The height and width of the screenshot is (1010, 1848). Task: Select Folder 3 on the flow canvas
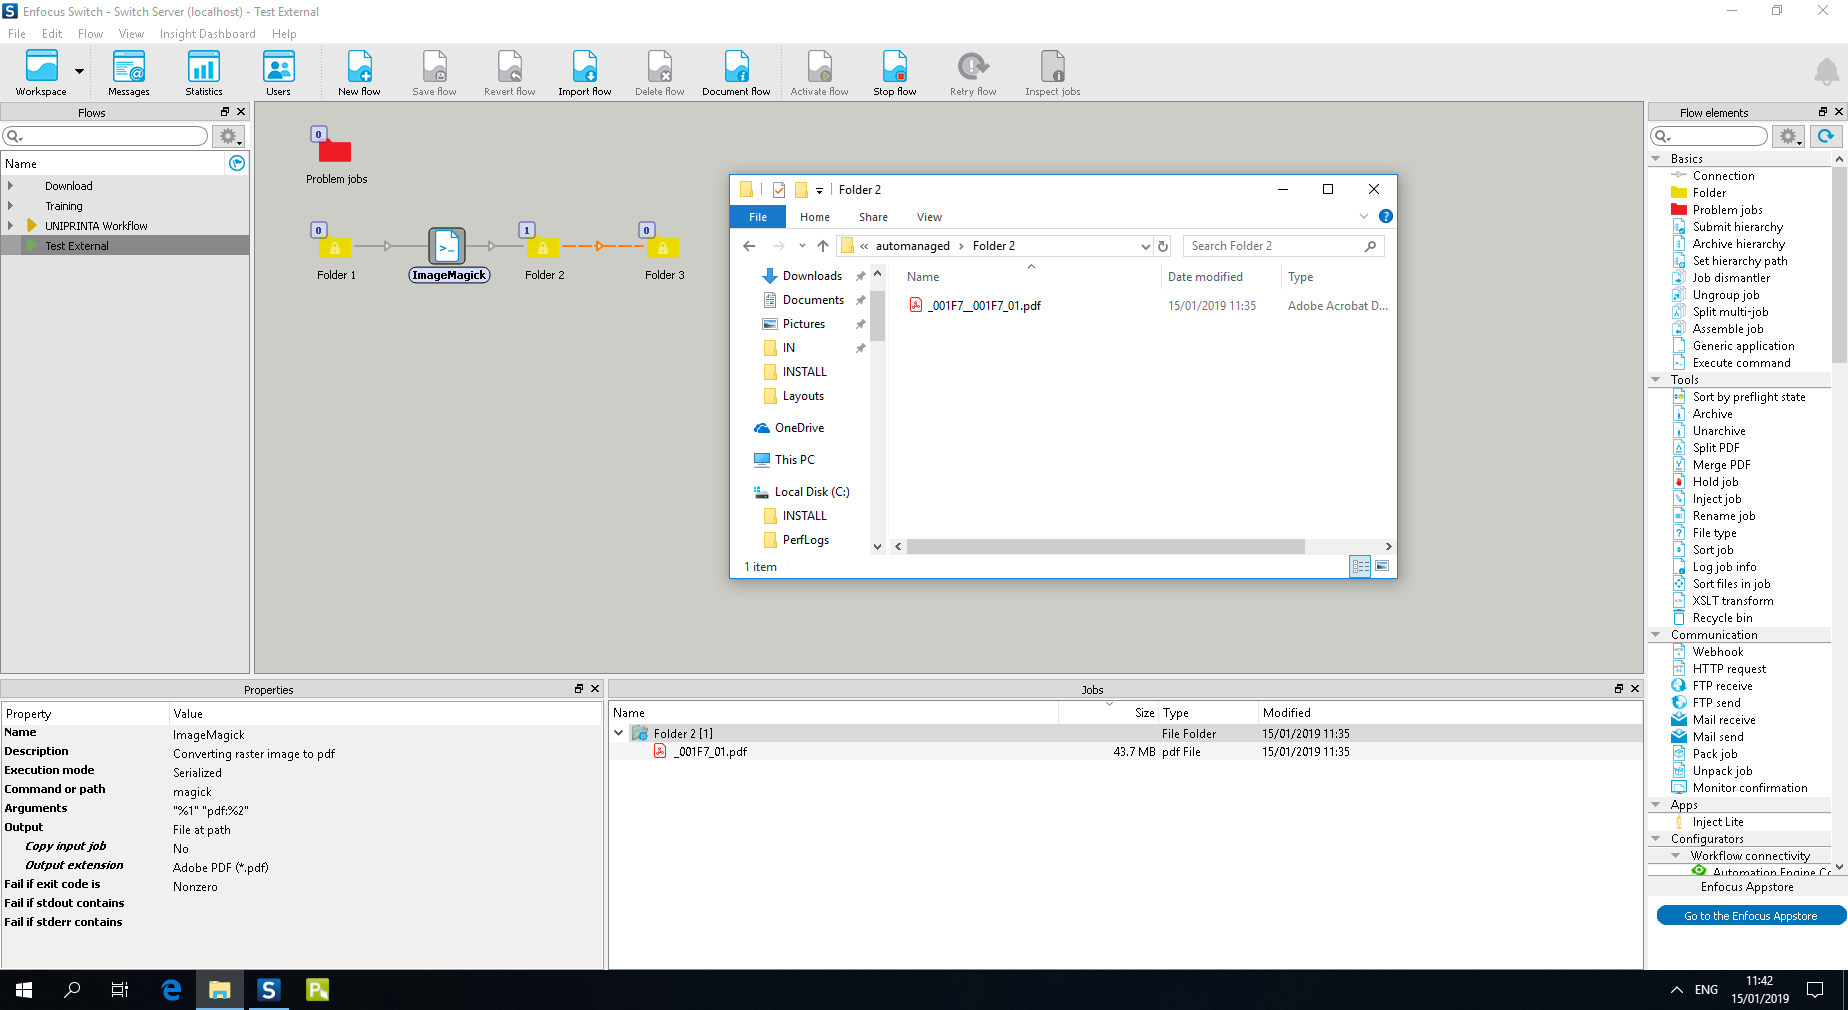coord(663,246)
